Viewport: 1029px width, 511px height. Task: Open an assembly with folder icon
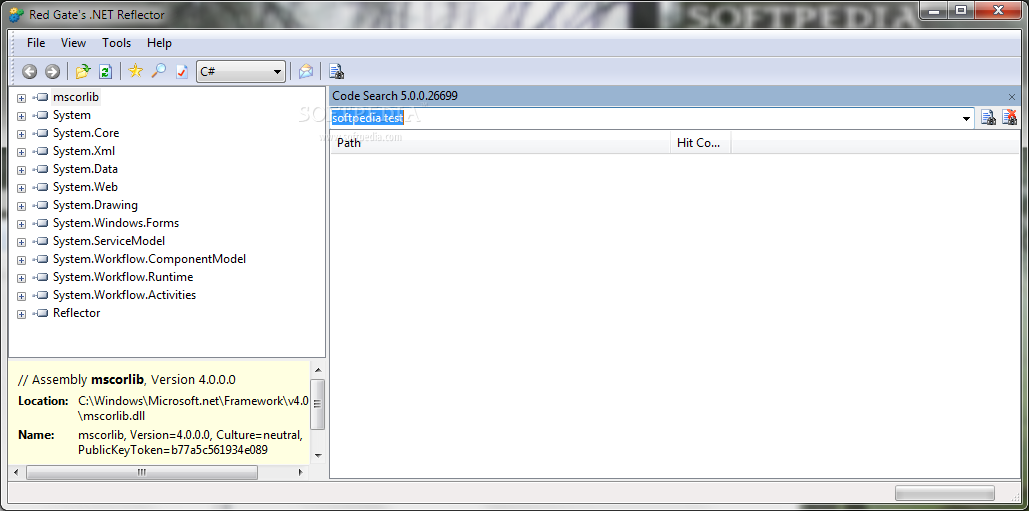83,72
